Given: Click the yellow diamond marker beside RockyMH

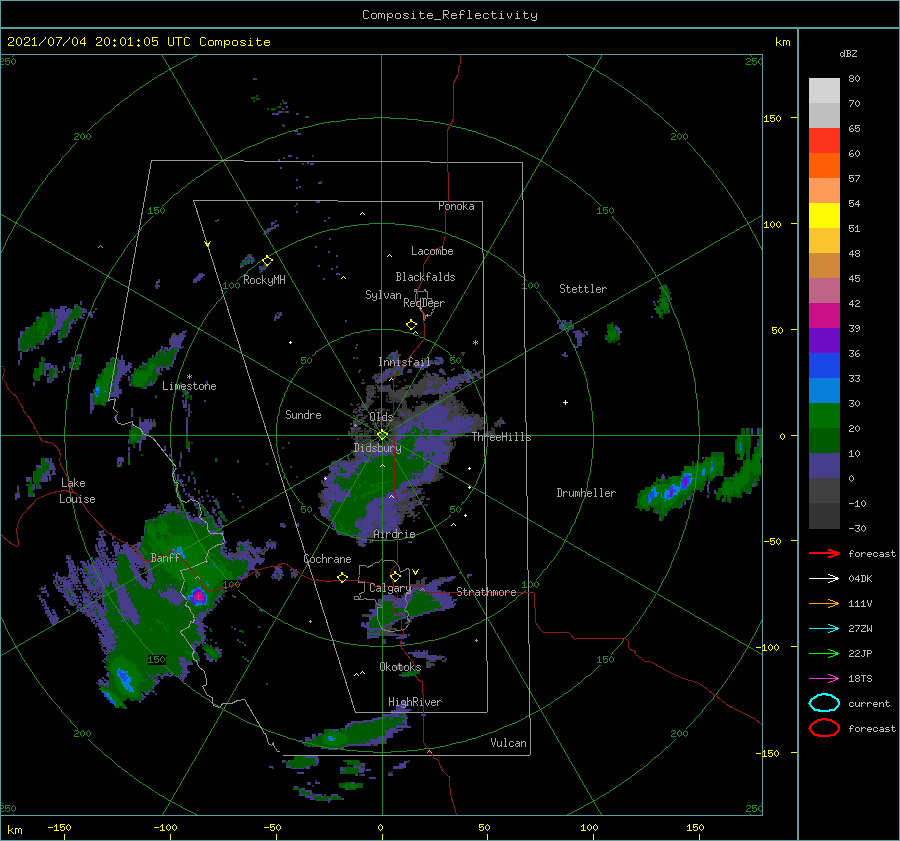Looking at the screenshot, I should click(267, 261).
